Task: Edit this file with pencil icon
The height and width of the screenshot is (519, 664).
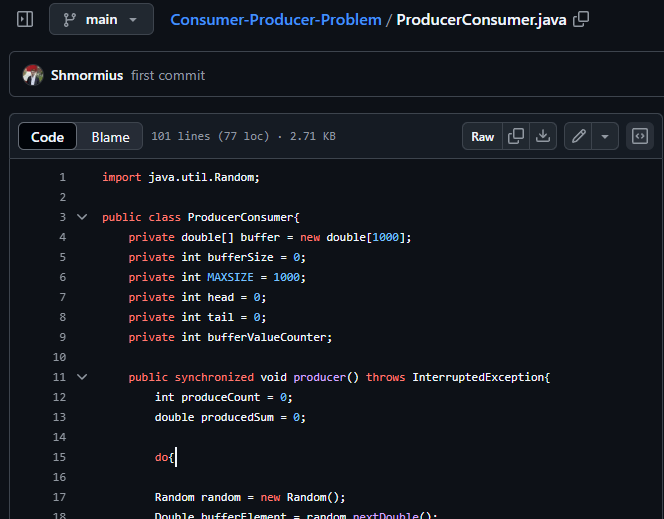Action: point(578,136)
